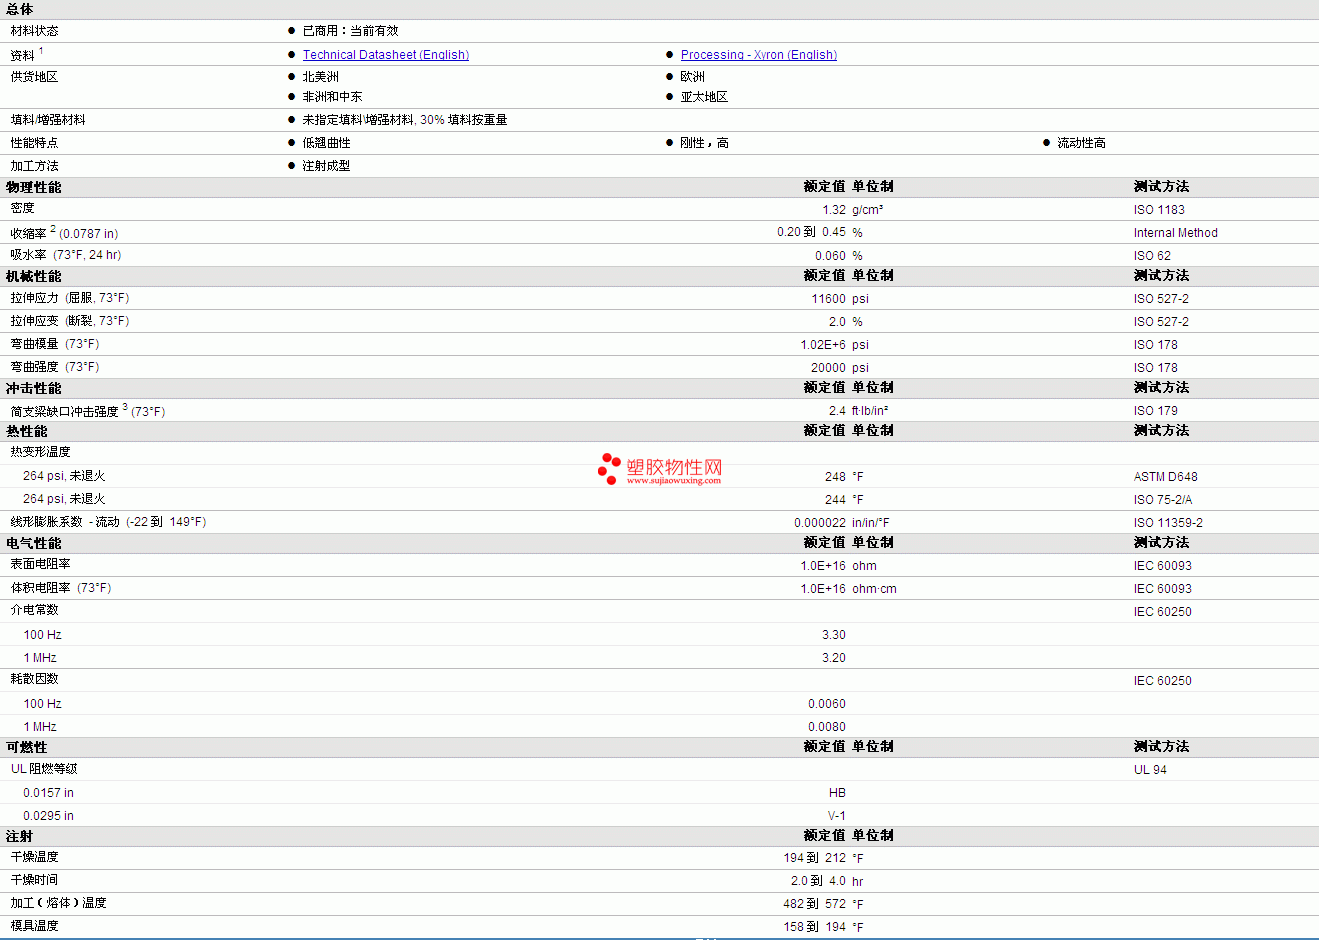
Task: Select the 总体 section header
Action: pyautogui.click(x=19, y=9)
